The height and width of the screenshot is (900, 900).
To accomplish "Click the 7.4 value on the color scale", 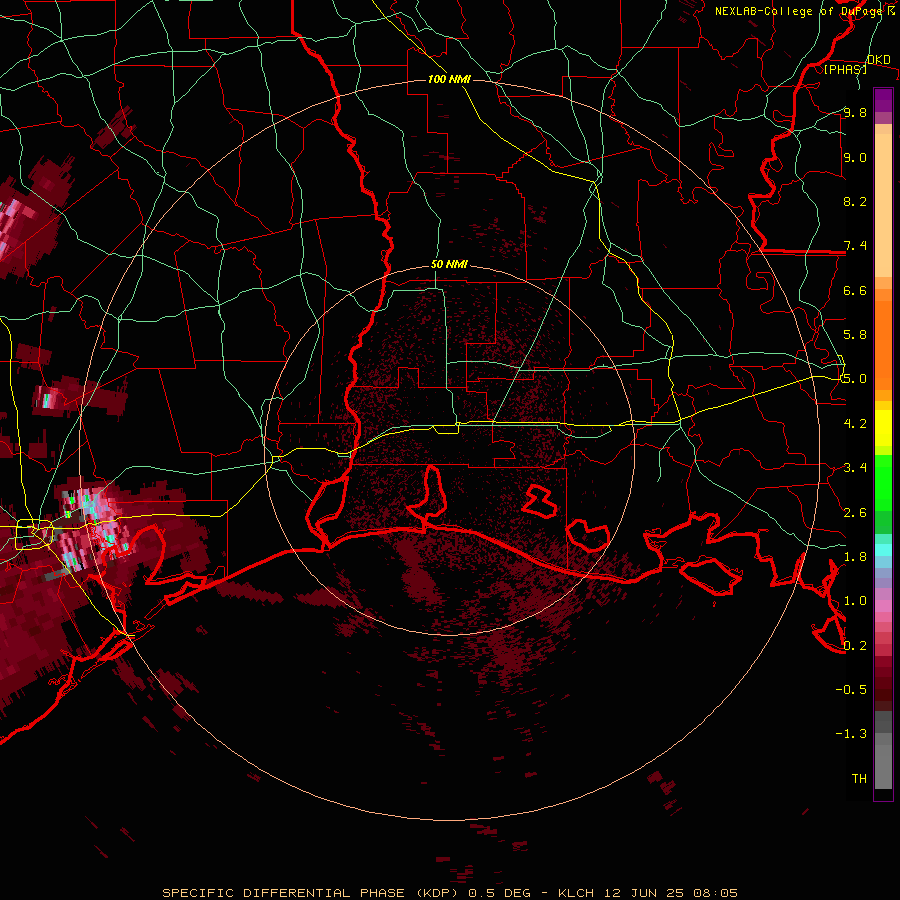I will point(855,246).
